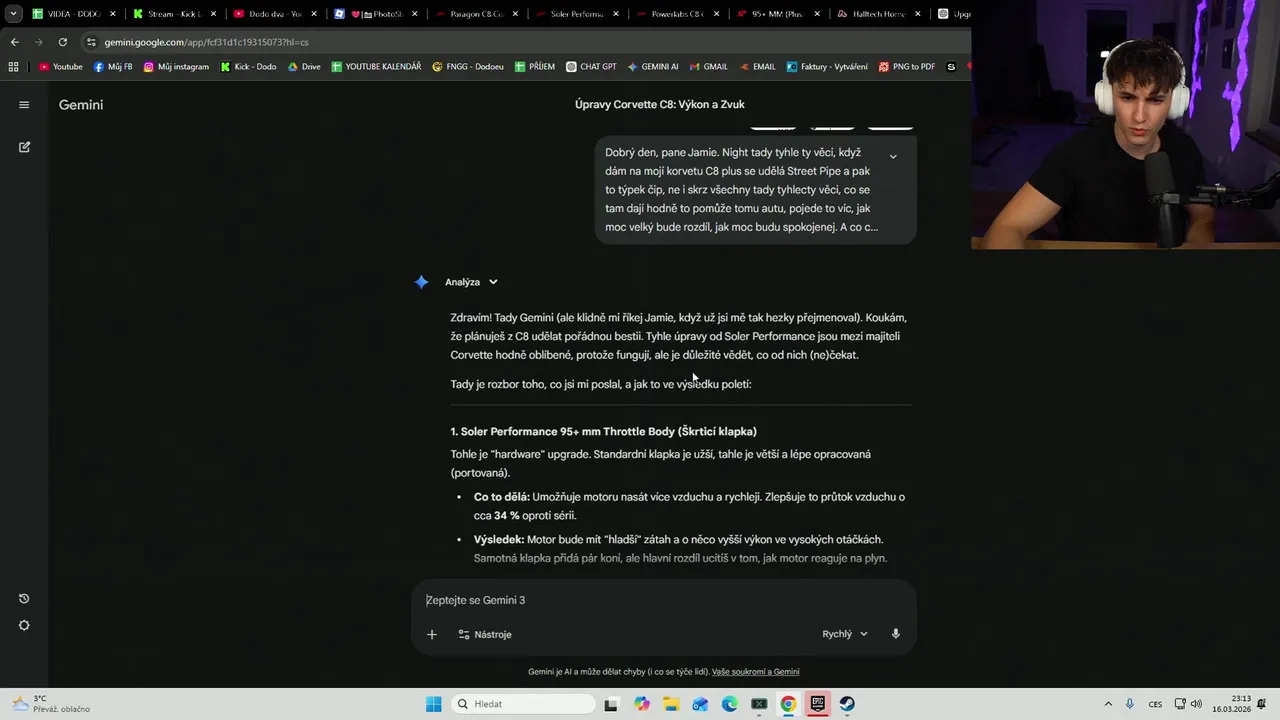1280x720 pixels.
Task: Open the GEMINI AI bookmark
Action: [x=653, y=67]
